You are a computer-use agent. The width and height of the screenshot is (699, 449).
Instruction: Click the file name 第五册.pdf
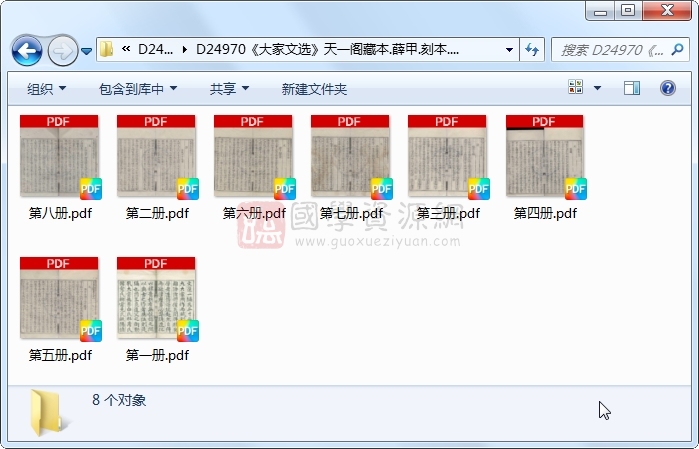pos(60,355)
